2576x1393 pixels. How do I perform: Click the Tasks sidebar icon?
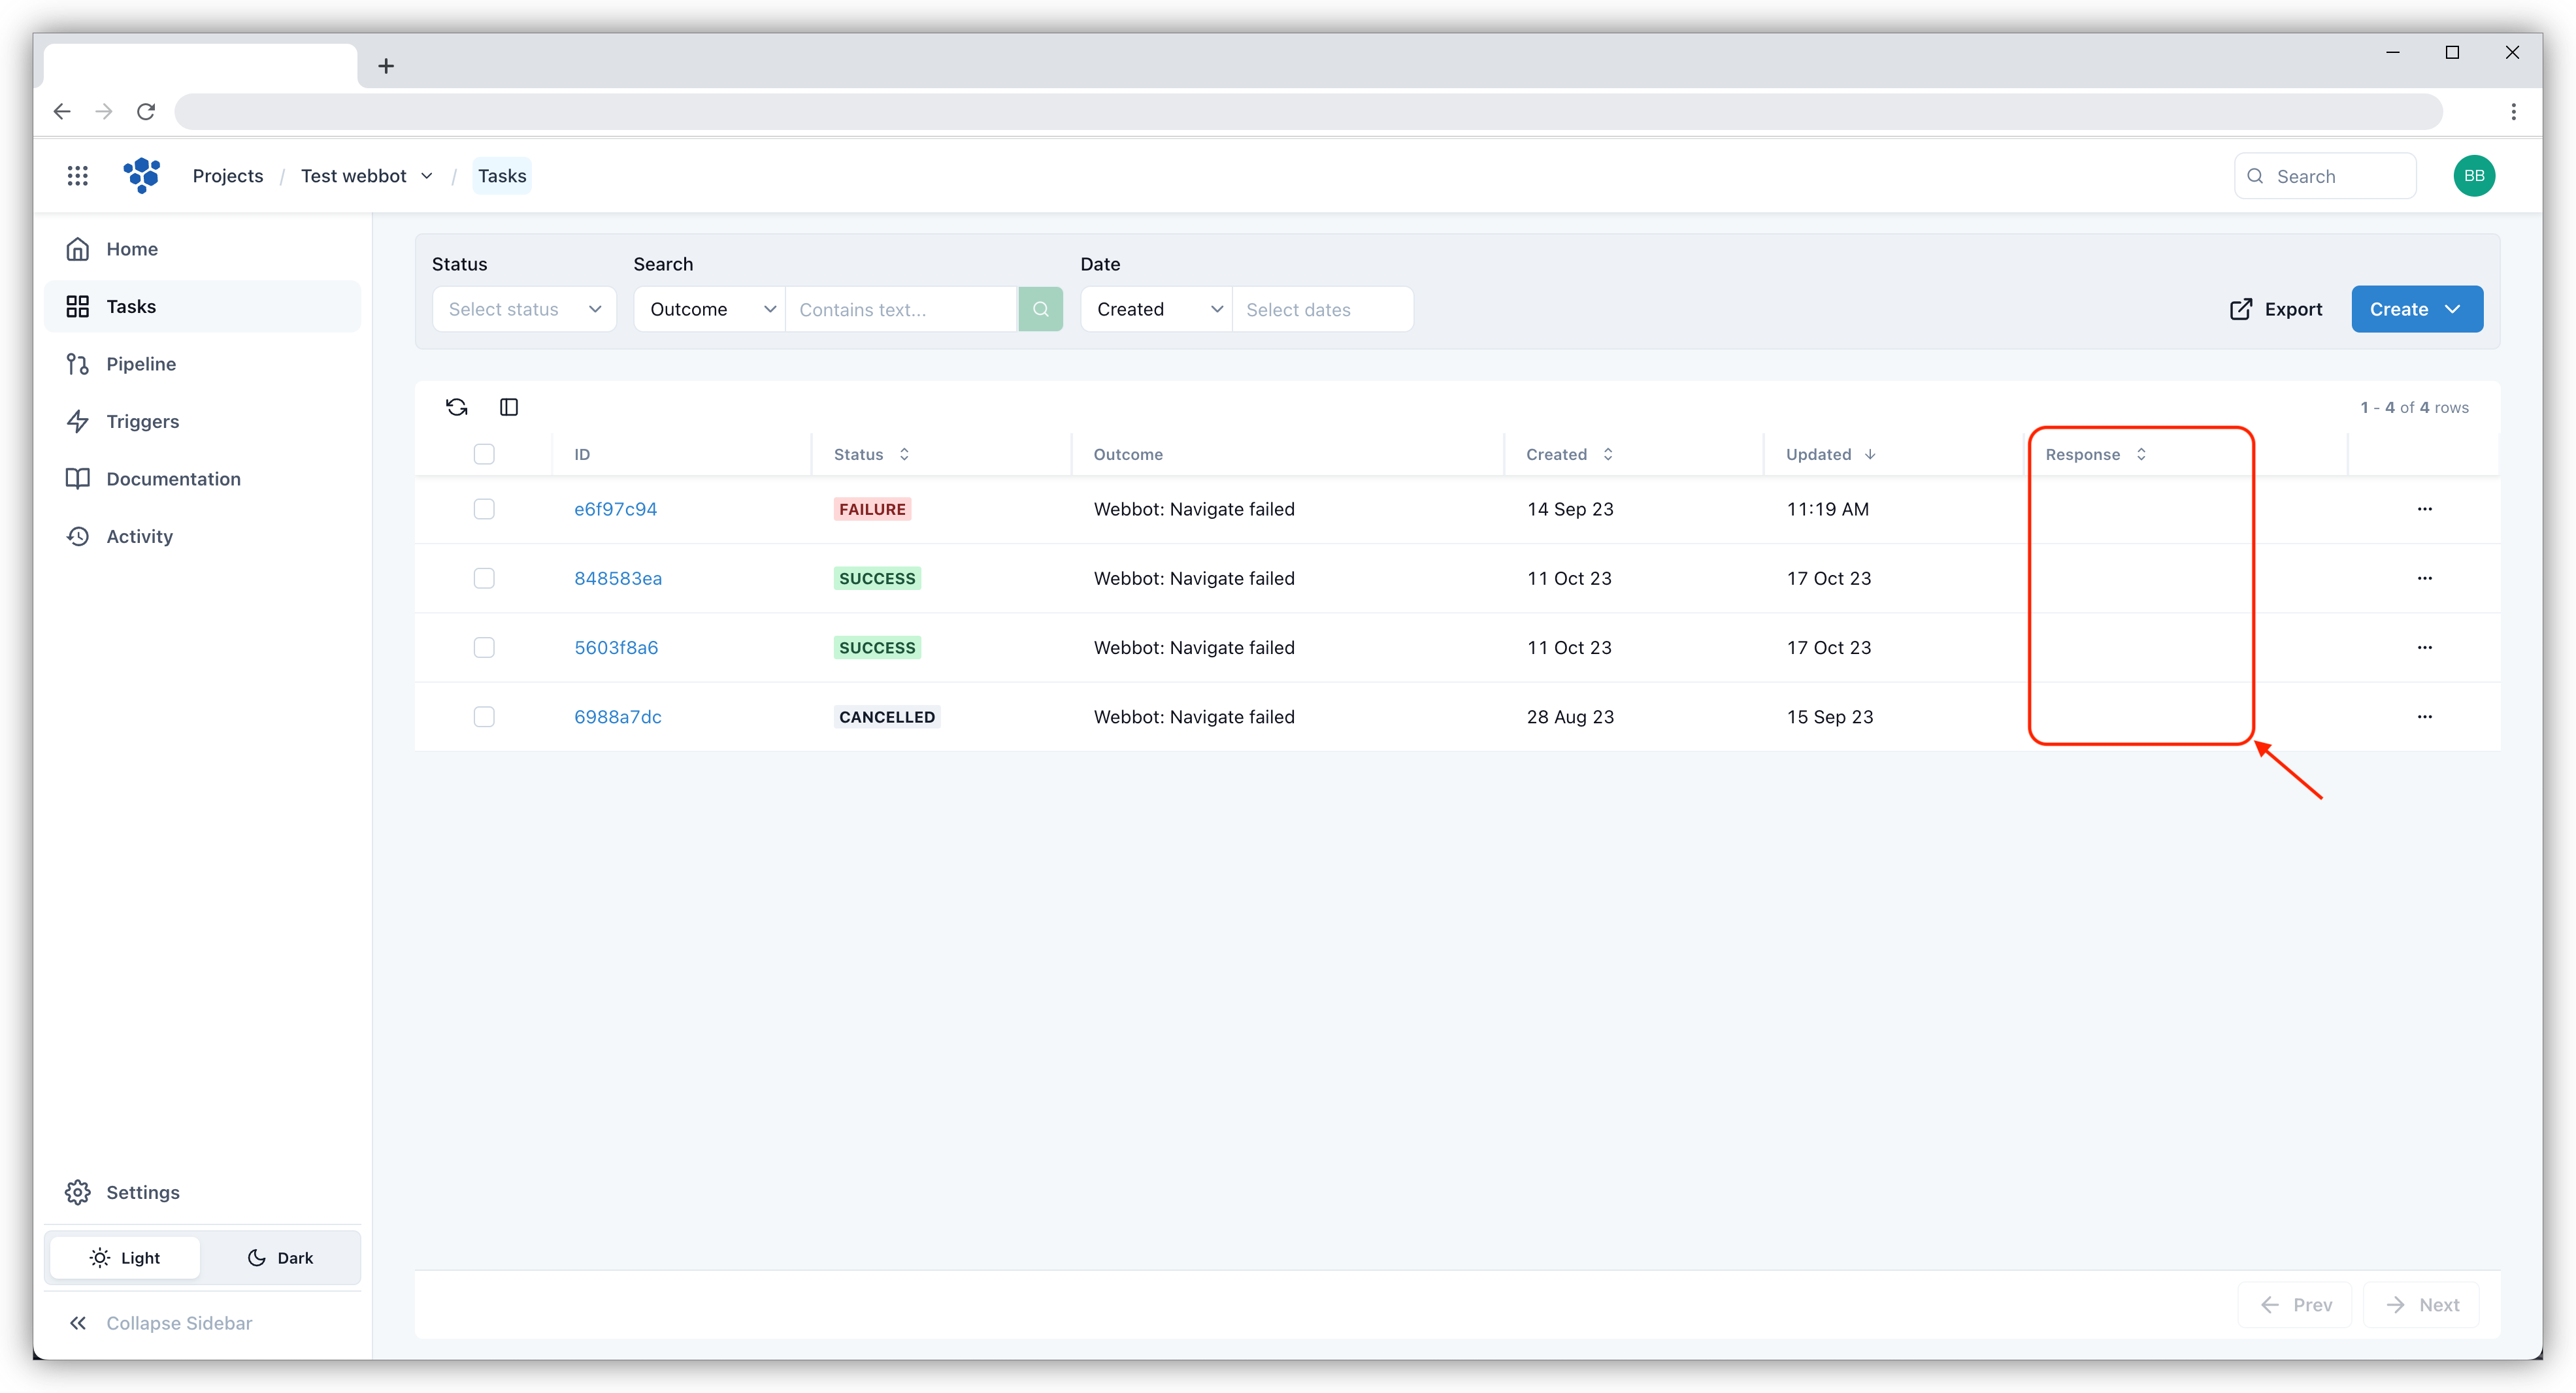pos(79,305)
